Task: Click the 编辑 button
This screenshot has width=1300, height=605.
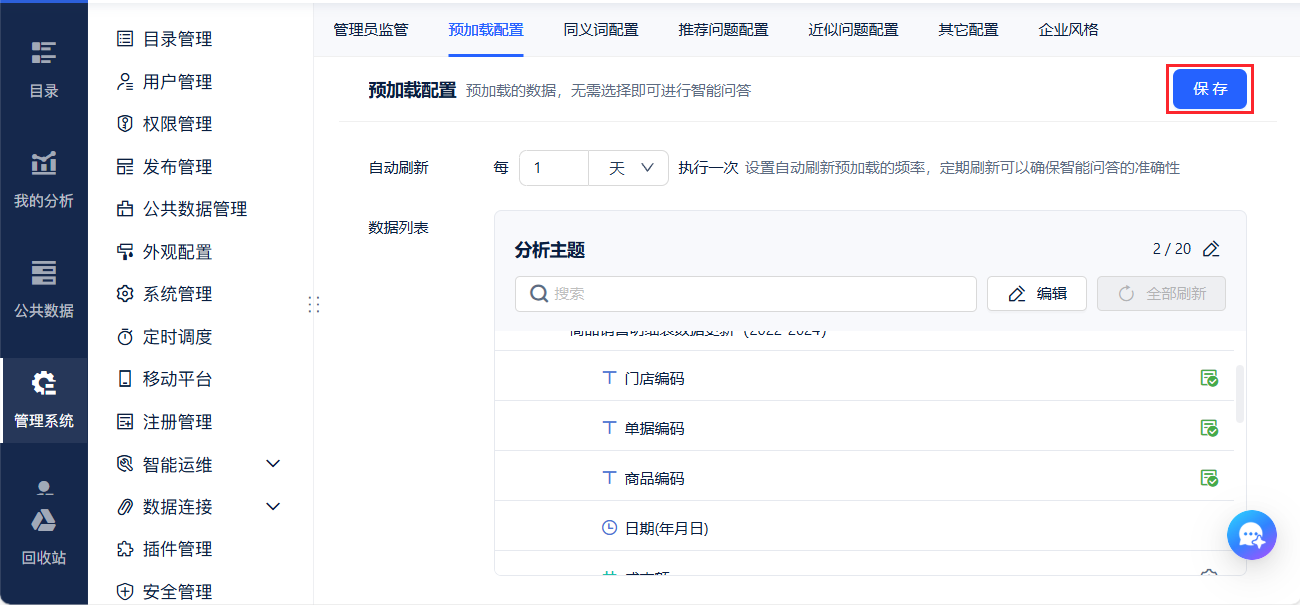Action: pyautogui.click(x=1037, y=294)
